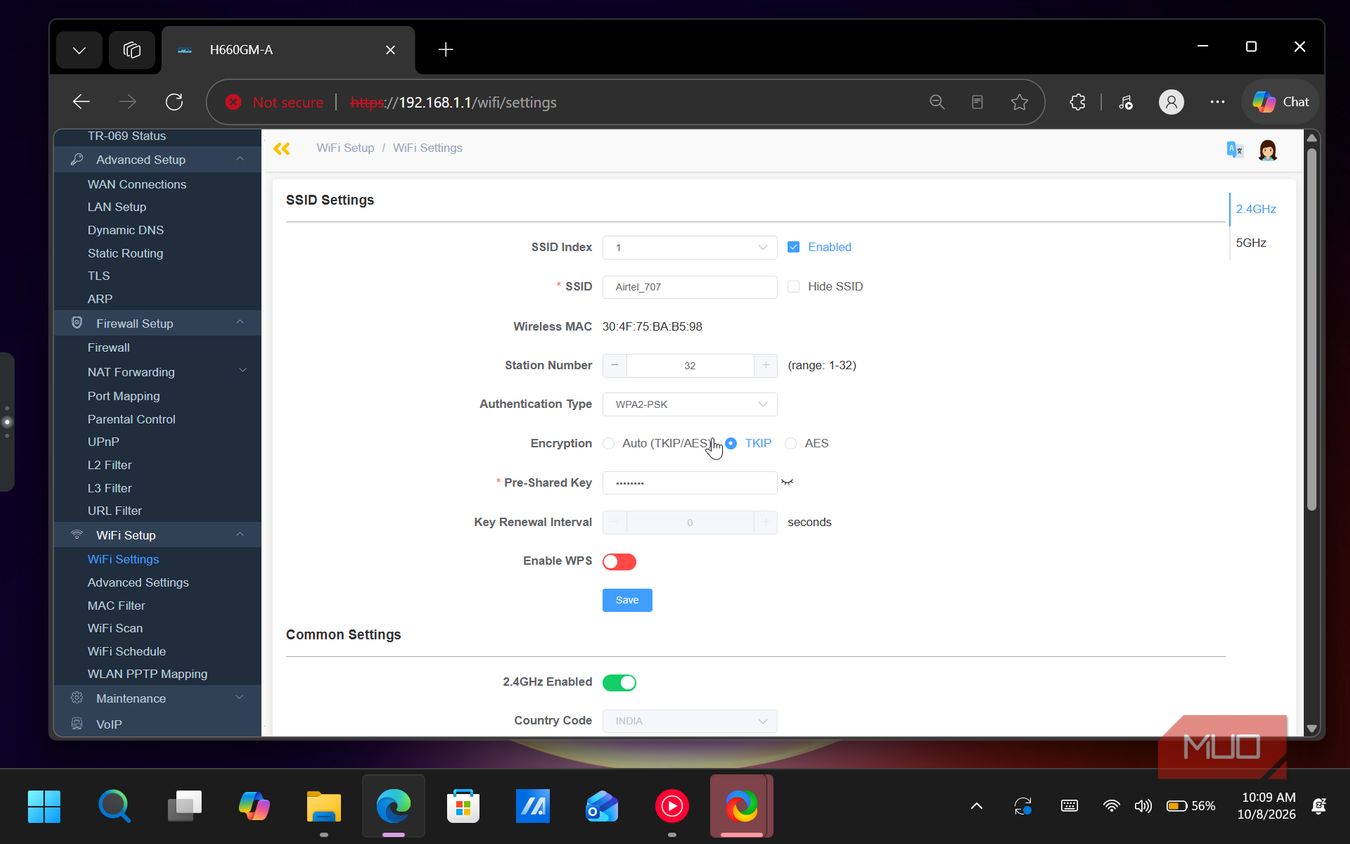The height and width of the screenshot is (844, 1350).
Task: Add this page to favorites
Action: point(1019,102)
